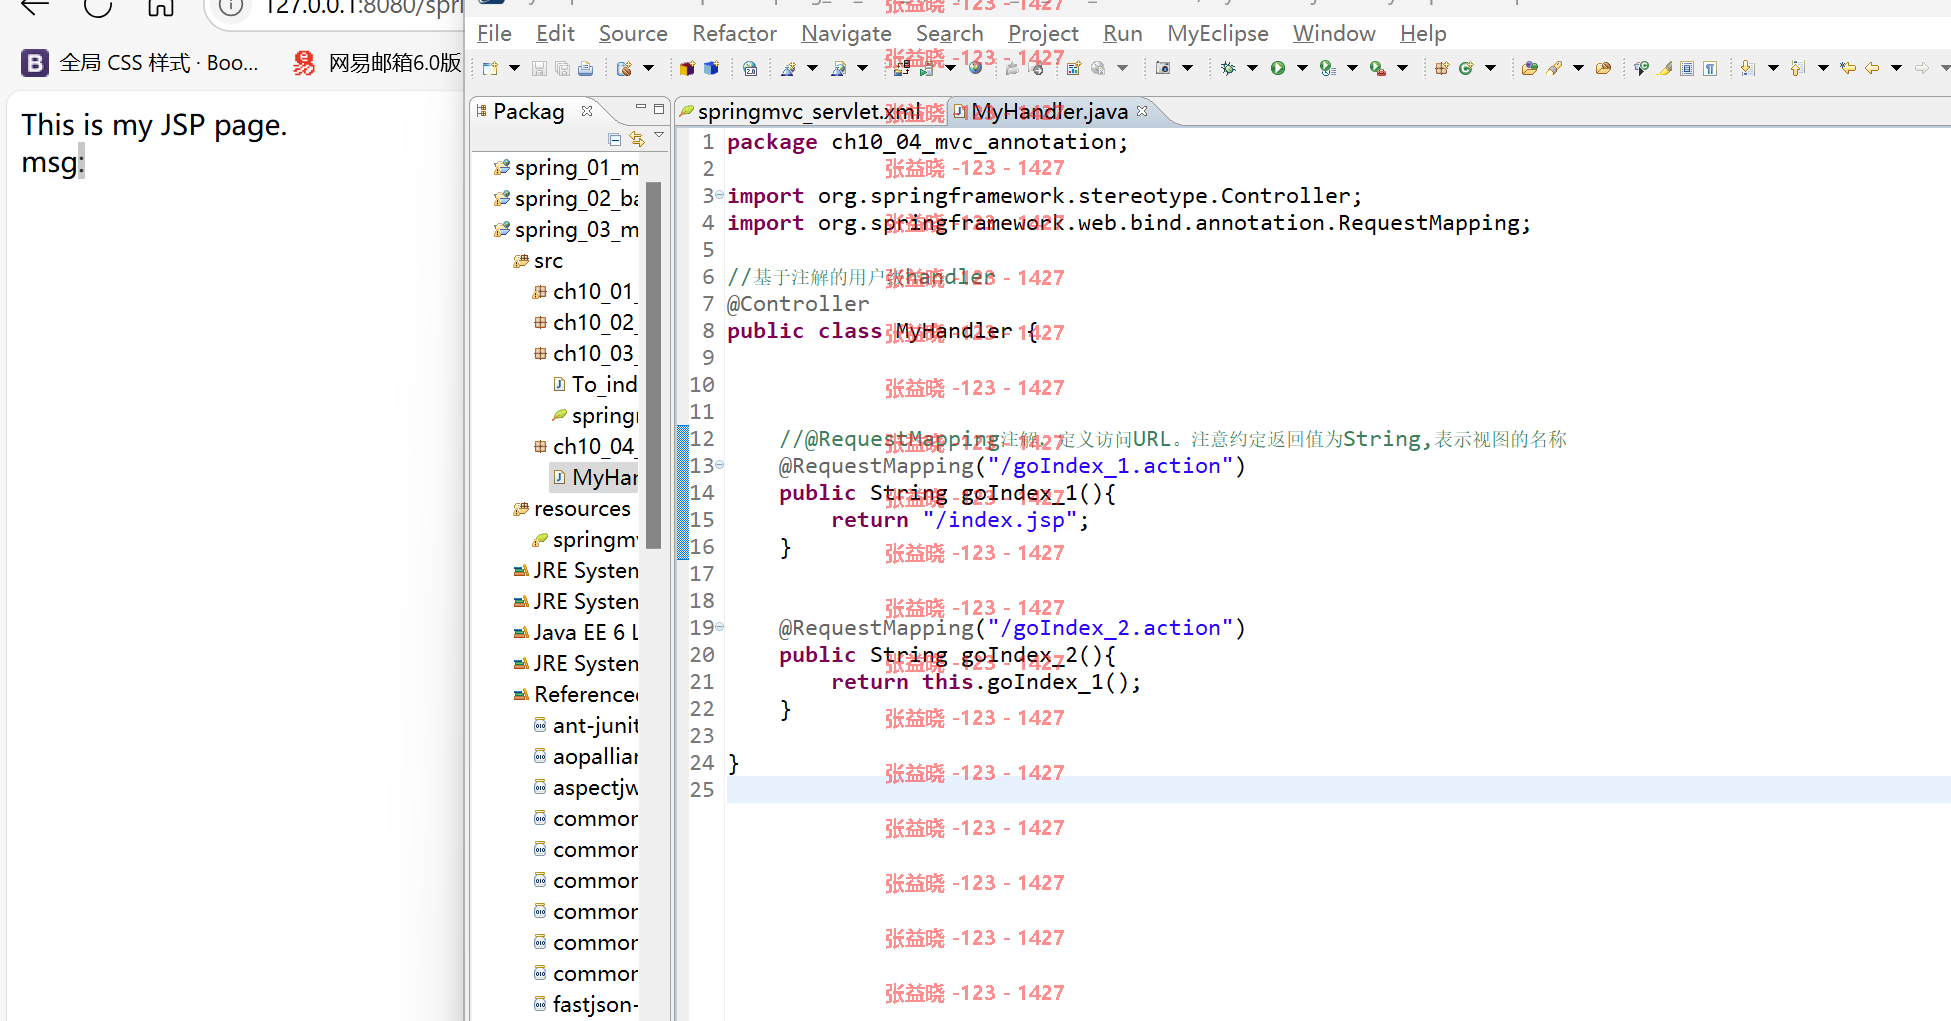Select Java EE 6 library entry

click(x=576, y=632)
